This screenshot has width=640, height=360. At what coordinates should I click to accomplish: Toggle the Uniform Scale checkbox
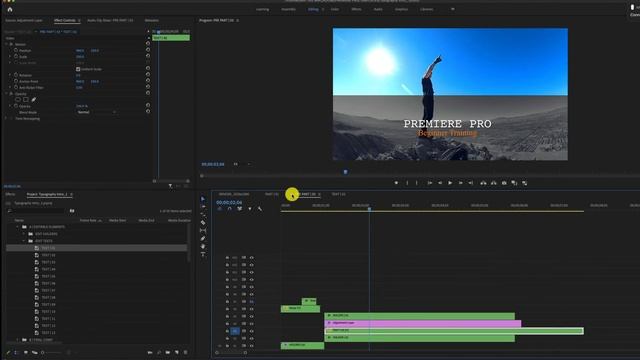[x=78, y=69]
